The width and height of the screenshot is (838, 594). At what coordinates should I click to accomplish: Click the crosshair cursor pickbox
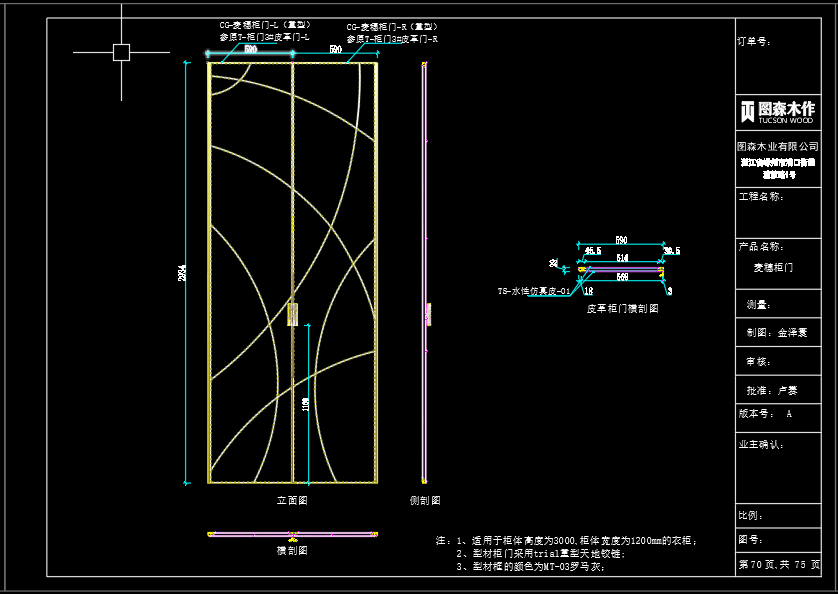click(x=121, y=52)
